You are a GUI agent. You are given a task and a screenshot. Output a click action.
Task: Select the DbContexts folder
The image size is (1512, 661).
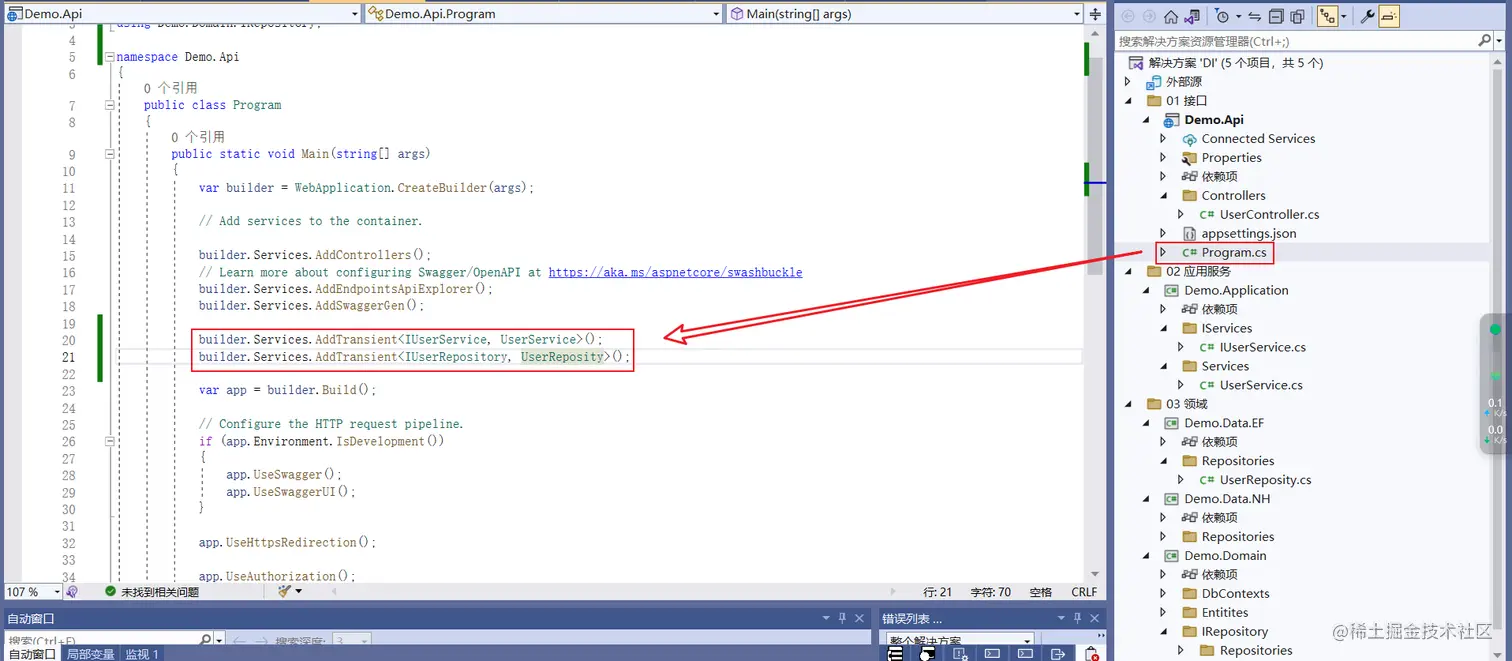click(x=1235, y=594)
